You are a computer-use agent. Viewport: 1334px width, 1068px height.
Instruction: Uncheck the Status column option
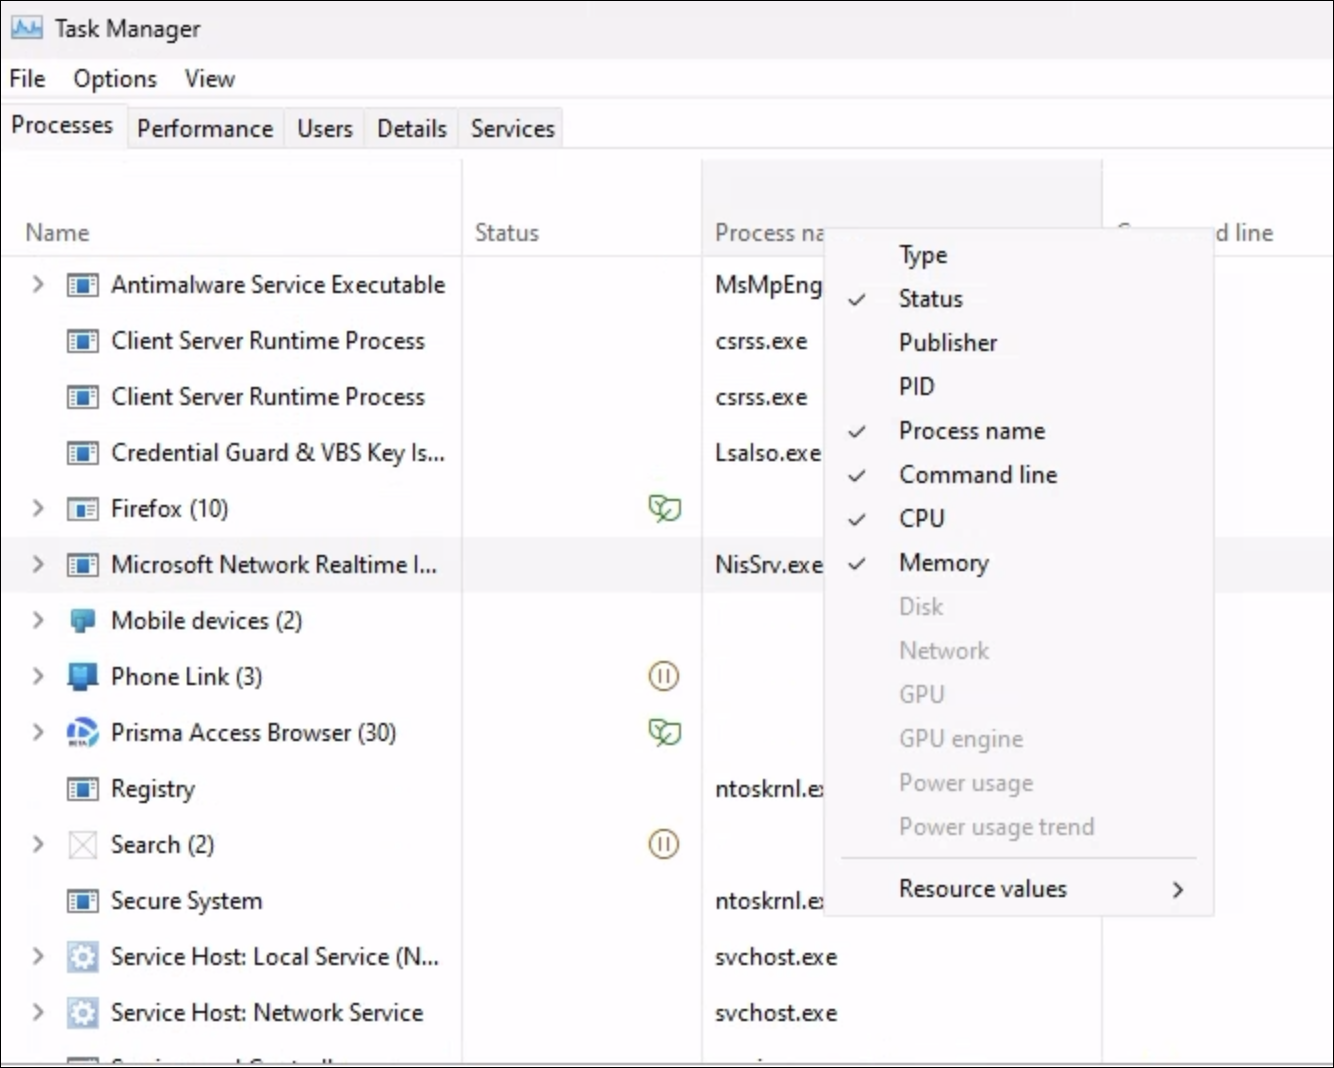930,299
